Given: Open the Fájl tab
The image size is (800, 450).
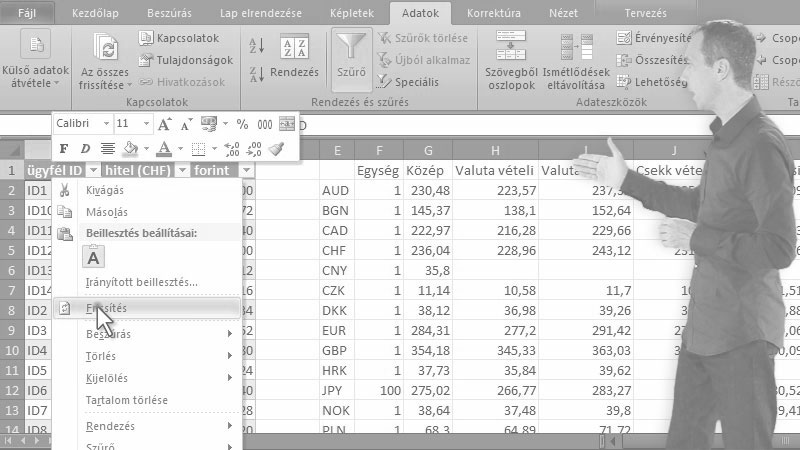Looking at the screenshot, I should (27, 13).
